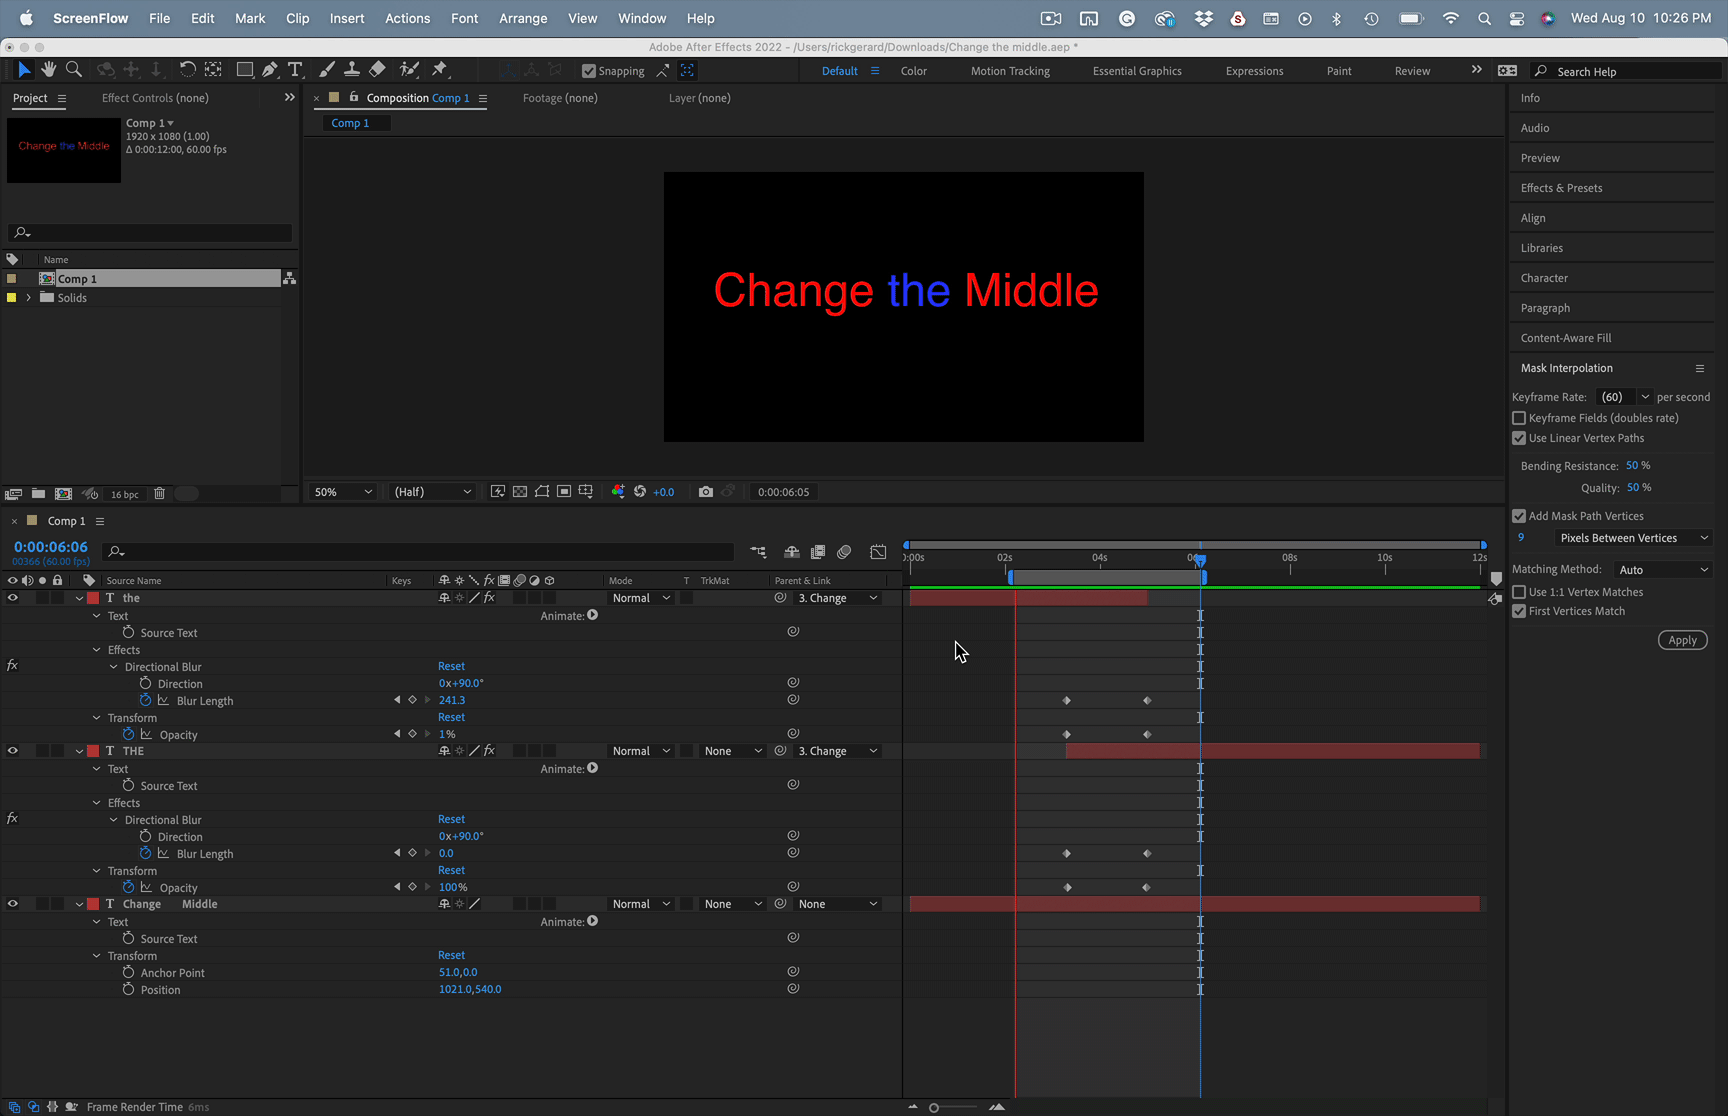The height and width of the screenshot is (1116, 1728).
Task: Open the Graph Editor
Action: 878,552
